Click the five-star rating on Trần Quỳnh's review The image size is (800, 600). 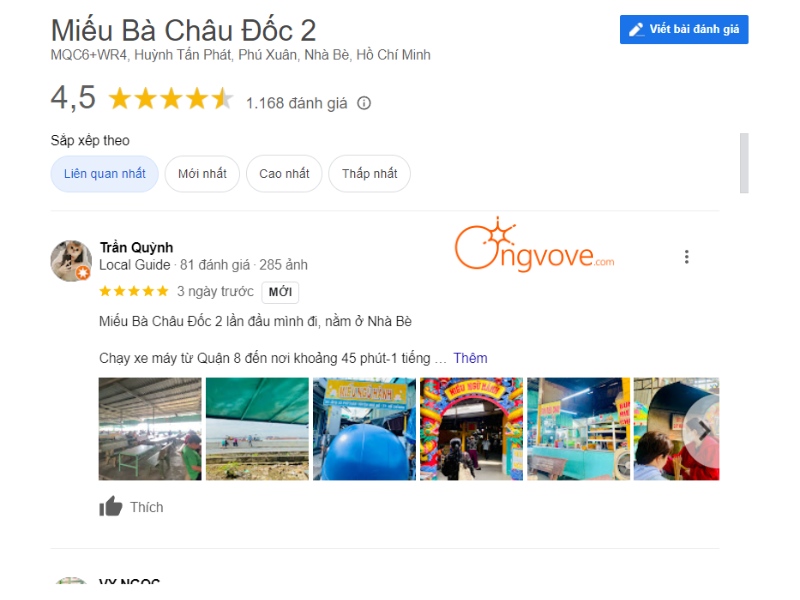[134, 291]
